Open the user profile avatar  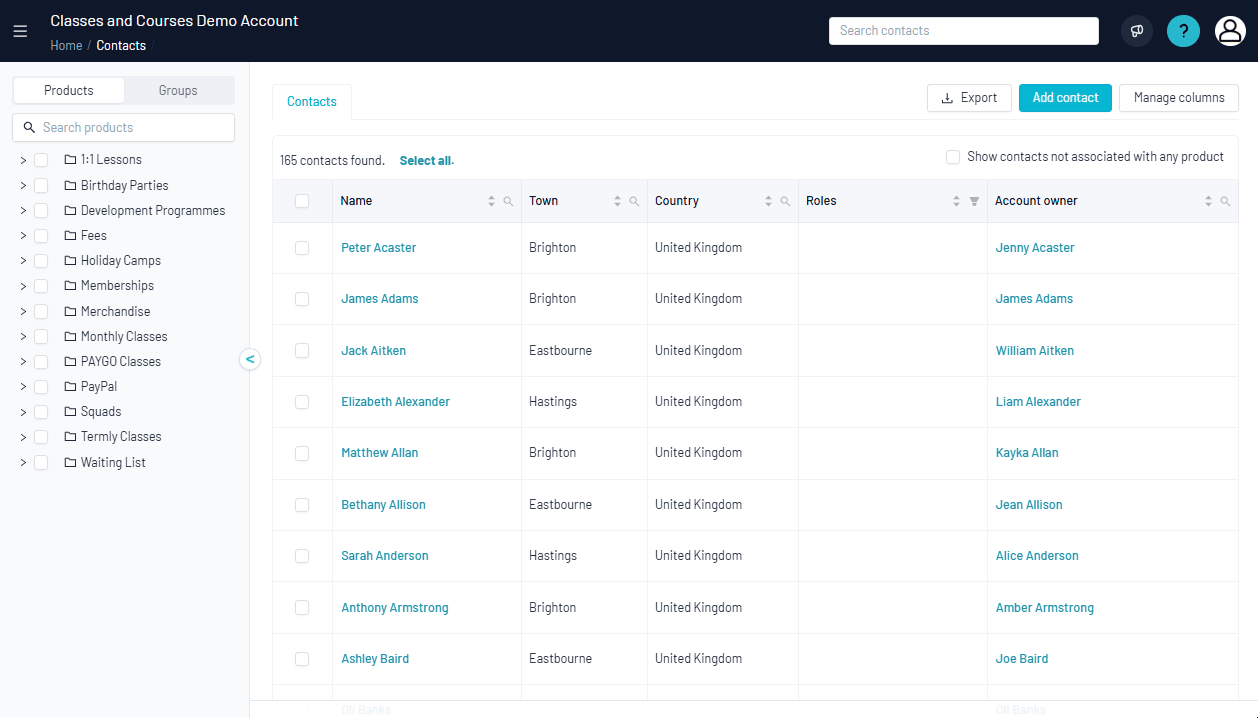click(x=1229, y=31)
